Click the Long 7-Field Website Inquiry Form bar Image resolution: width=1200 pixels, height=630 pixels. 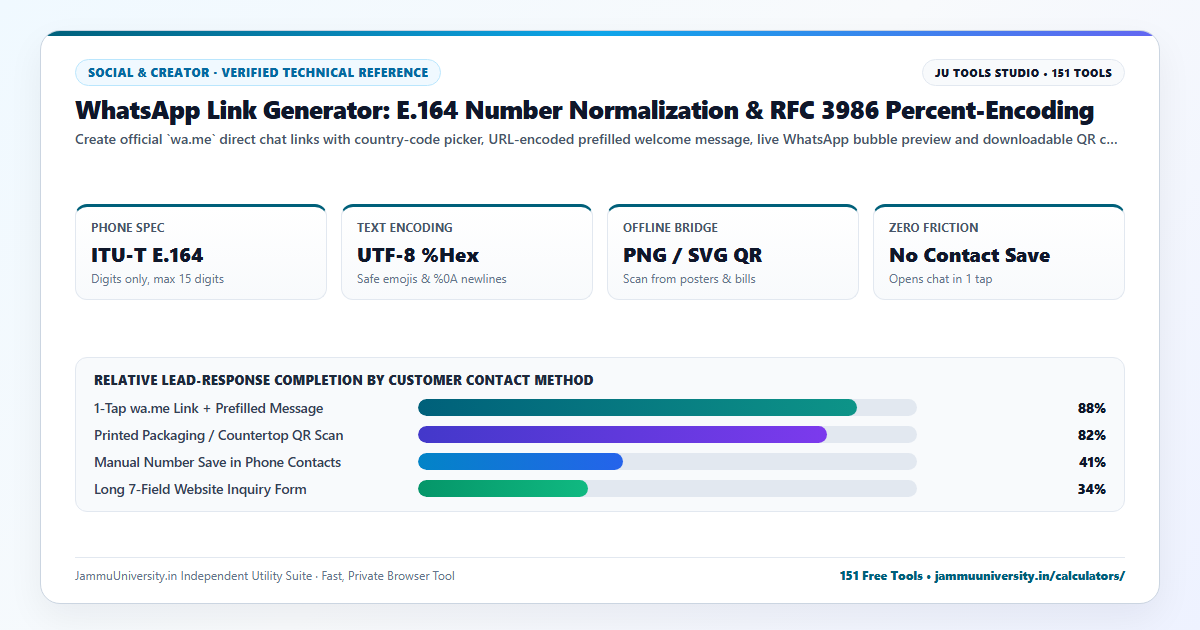[667, 489]
